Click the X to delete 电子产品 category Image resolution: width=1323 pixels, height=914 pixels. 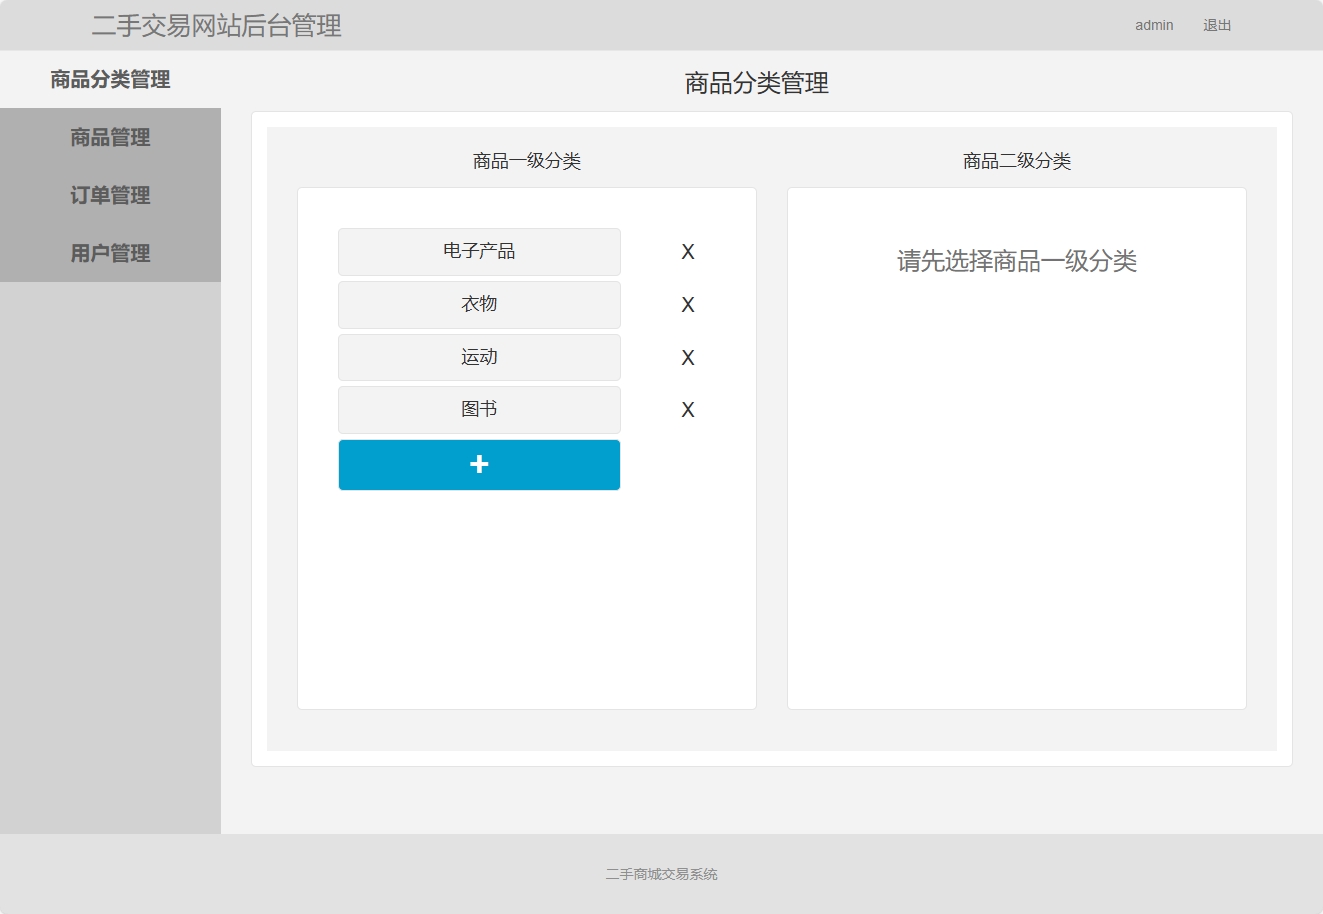coord(687,252)
